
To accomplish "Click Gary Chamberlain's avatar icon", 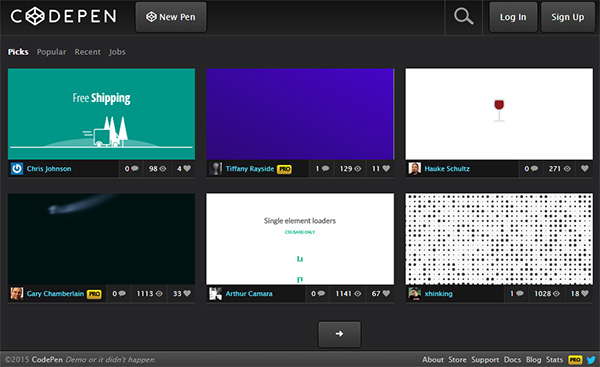I will pos(17,294).
